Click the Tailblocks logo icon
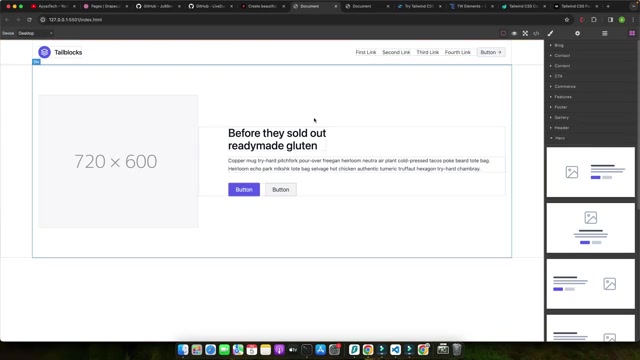The width and height of the screenshot is (640, 360). point(44,52)
